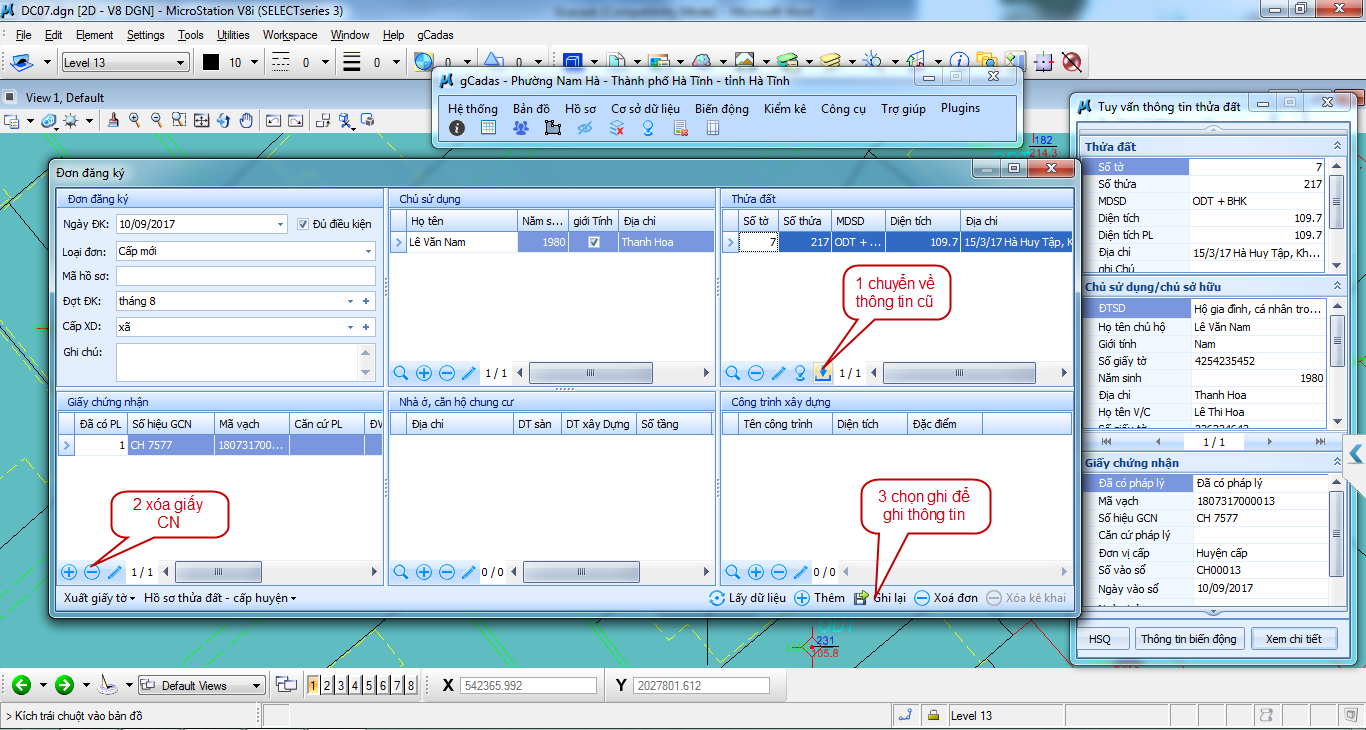Toggle giới tính checkbox for Lê Văn Nam
This screenshot has width=1366, height=730.
[x=594, y=242]
